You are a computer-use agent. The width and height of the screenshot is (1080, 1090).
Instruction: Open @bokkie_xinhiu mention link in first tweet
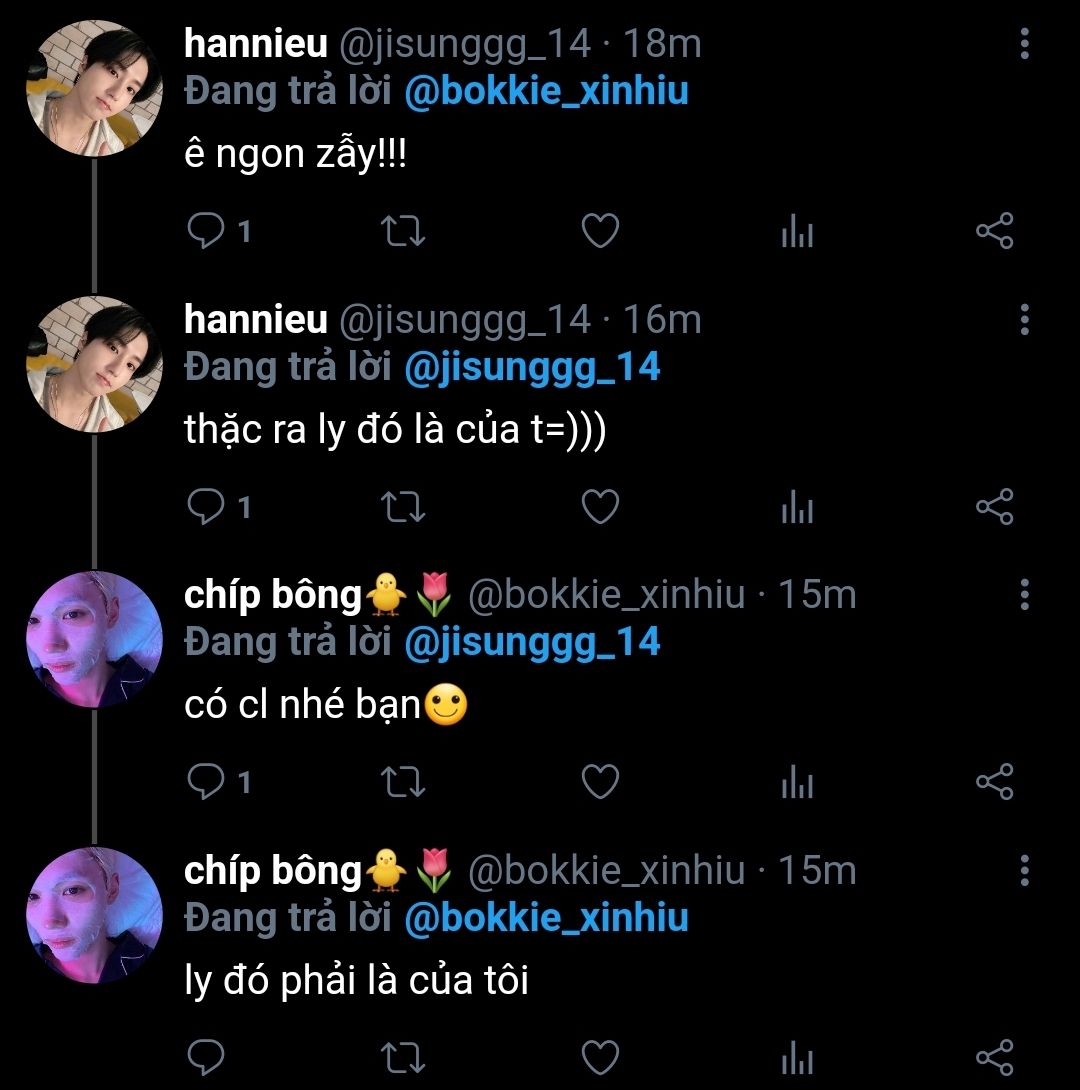click(546, 92)
